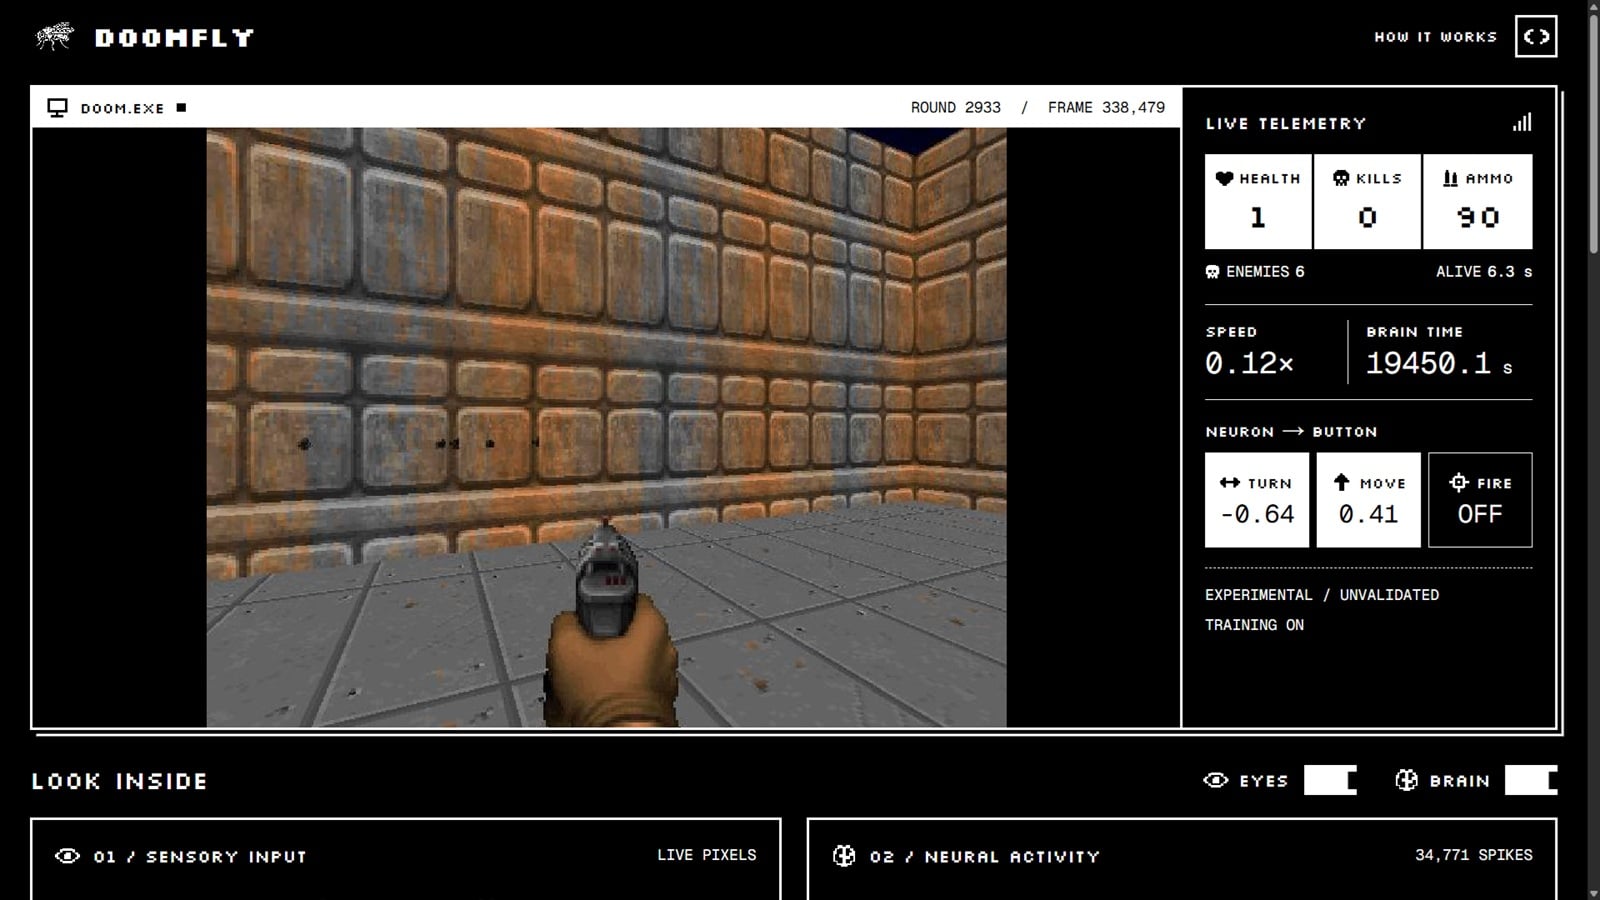Click the skull icon beside Enemies 6
Screen dimensions: 1600x900
pyautogui.click(x=1212, y=272)
